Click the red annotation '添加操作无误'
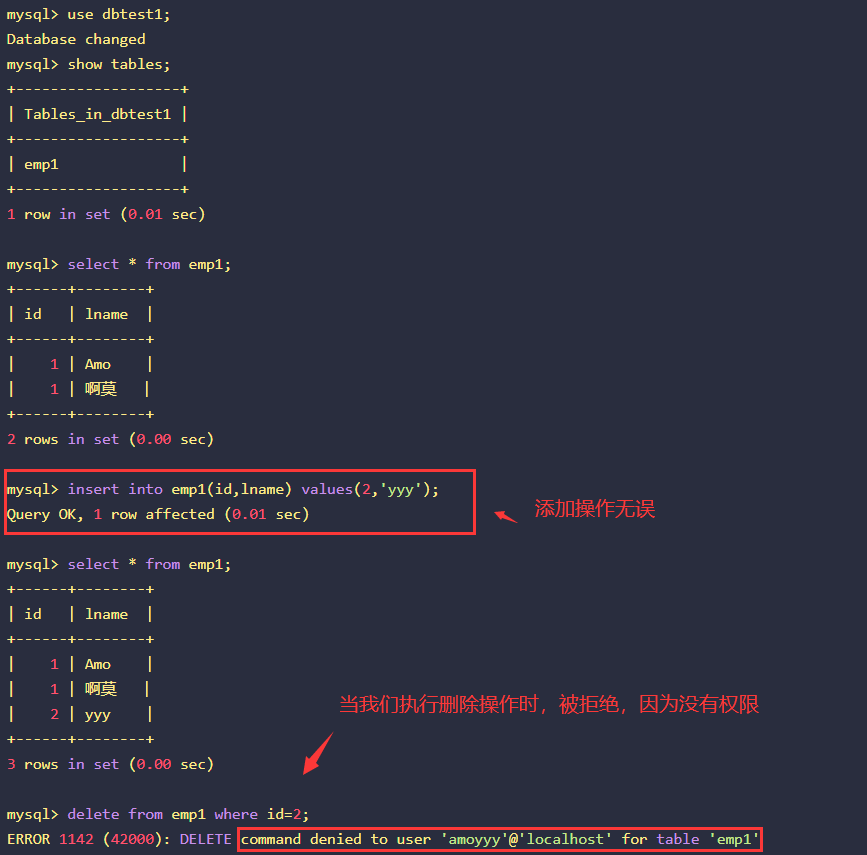This screenshot has width=867, height=855. [x=594, y=509]
